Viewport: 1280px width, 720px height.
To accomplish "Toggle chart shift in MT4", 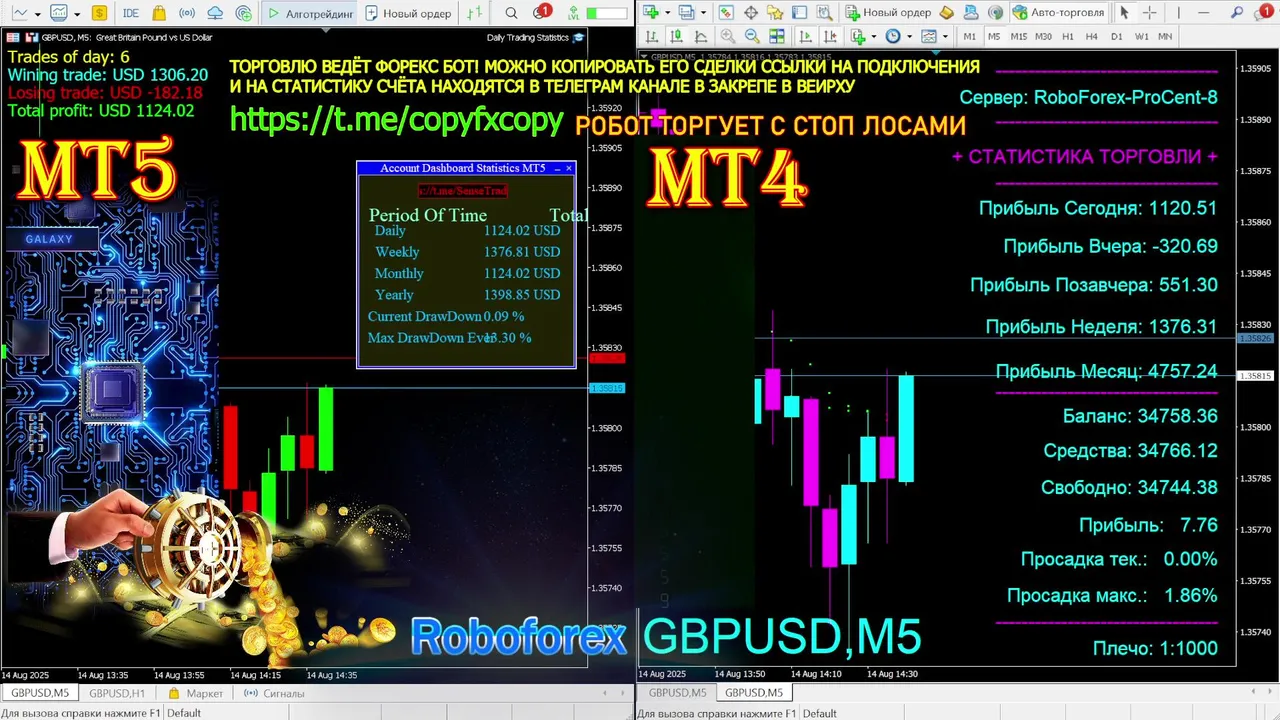I will (x=830, y=36).
